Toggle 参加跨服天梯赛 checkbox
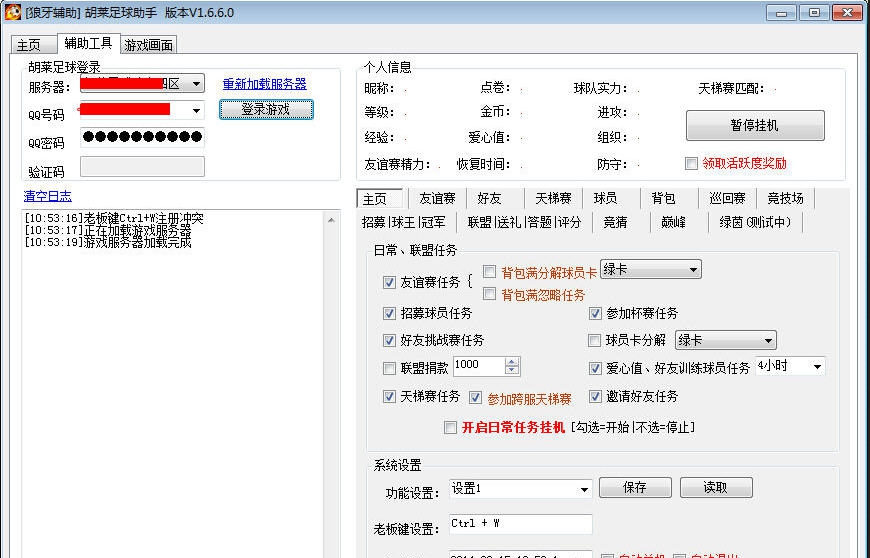Viewport: 870px width, 558px height. pyautogui.click(x=476, y=398)
